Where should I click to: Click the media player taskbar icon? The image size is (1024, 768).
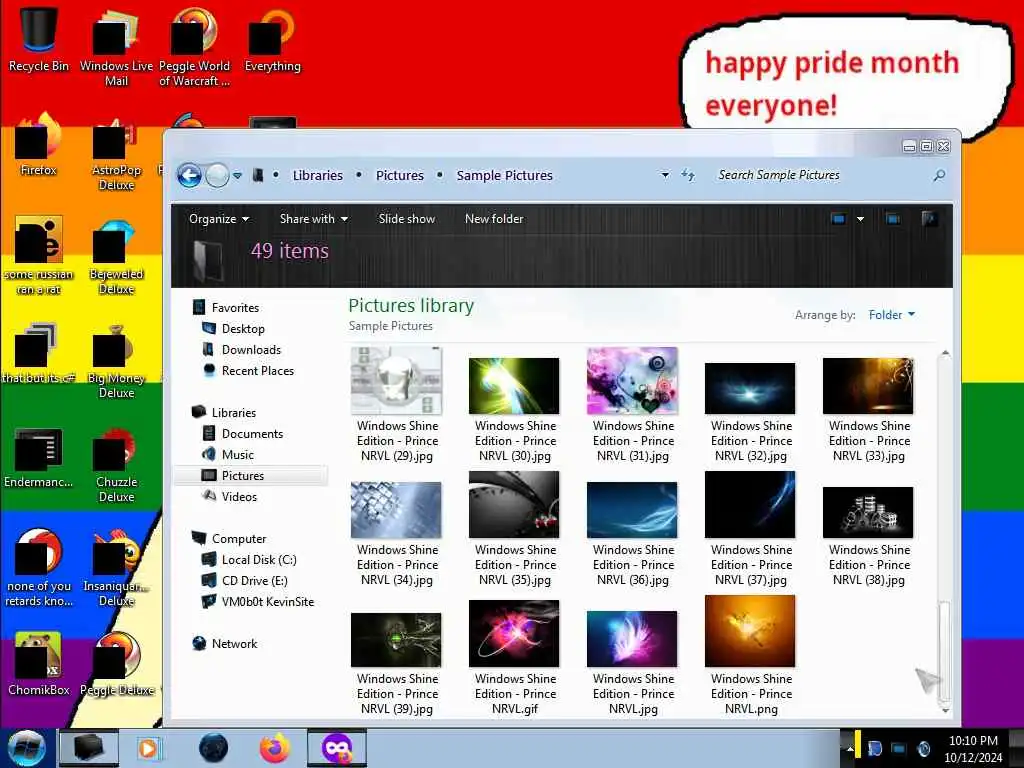(x=148, y=748)
